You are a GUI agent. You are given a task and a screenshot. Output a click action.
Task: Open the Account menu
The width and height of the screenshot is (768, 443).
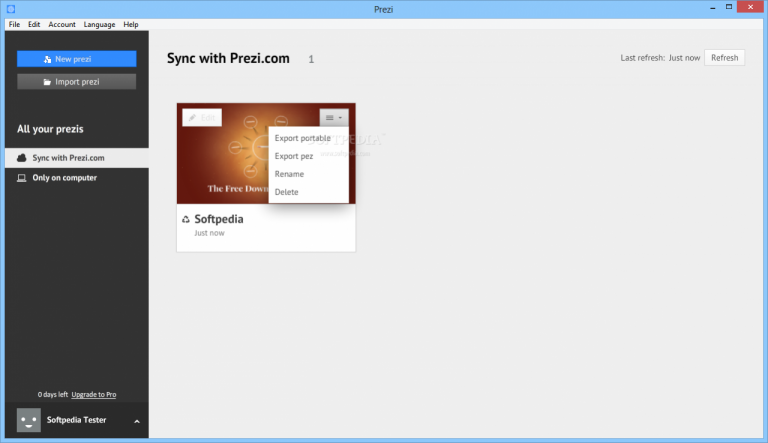[62, 24]
